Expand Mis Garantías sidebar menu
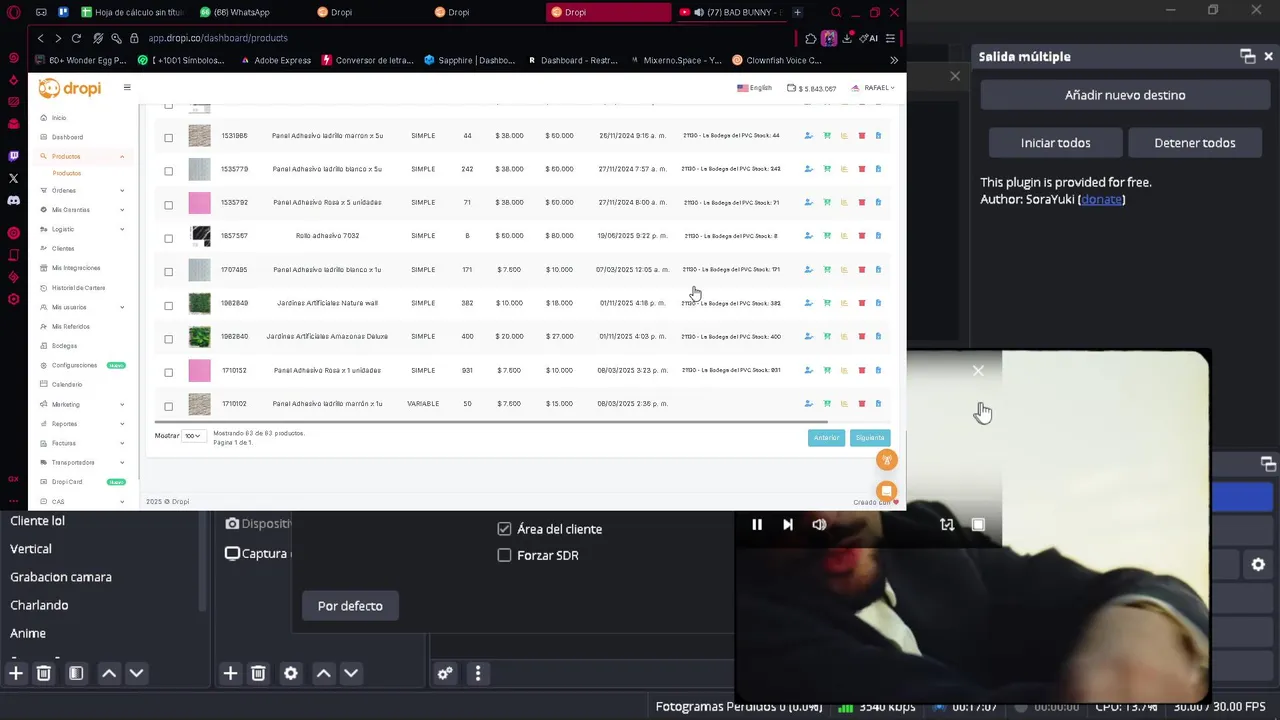 82,210
